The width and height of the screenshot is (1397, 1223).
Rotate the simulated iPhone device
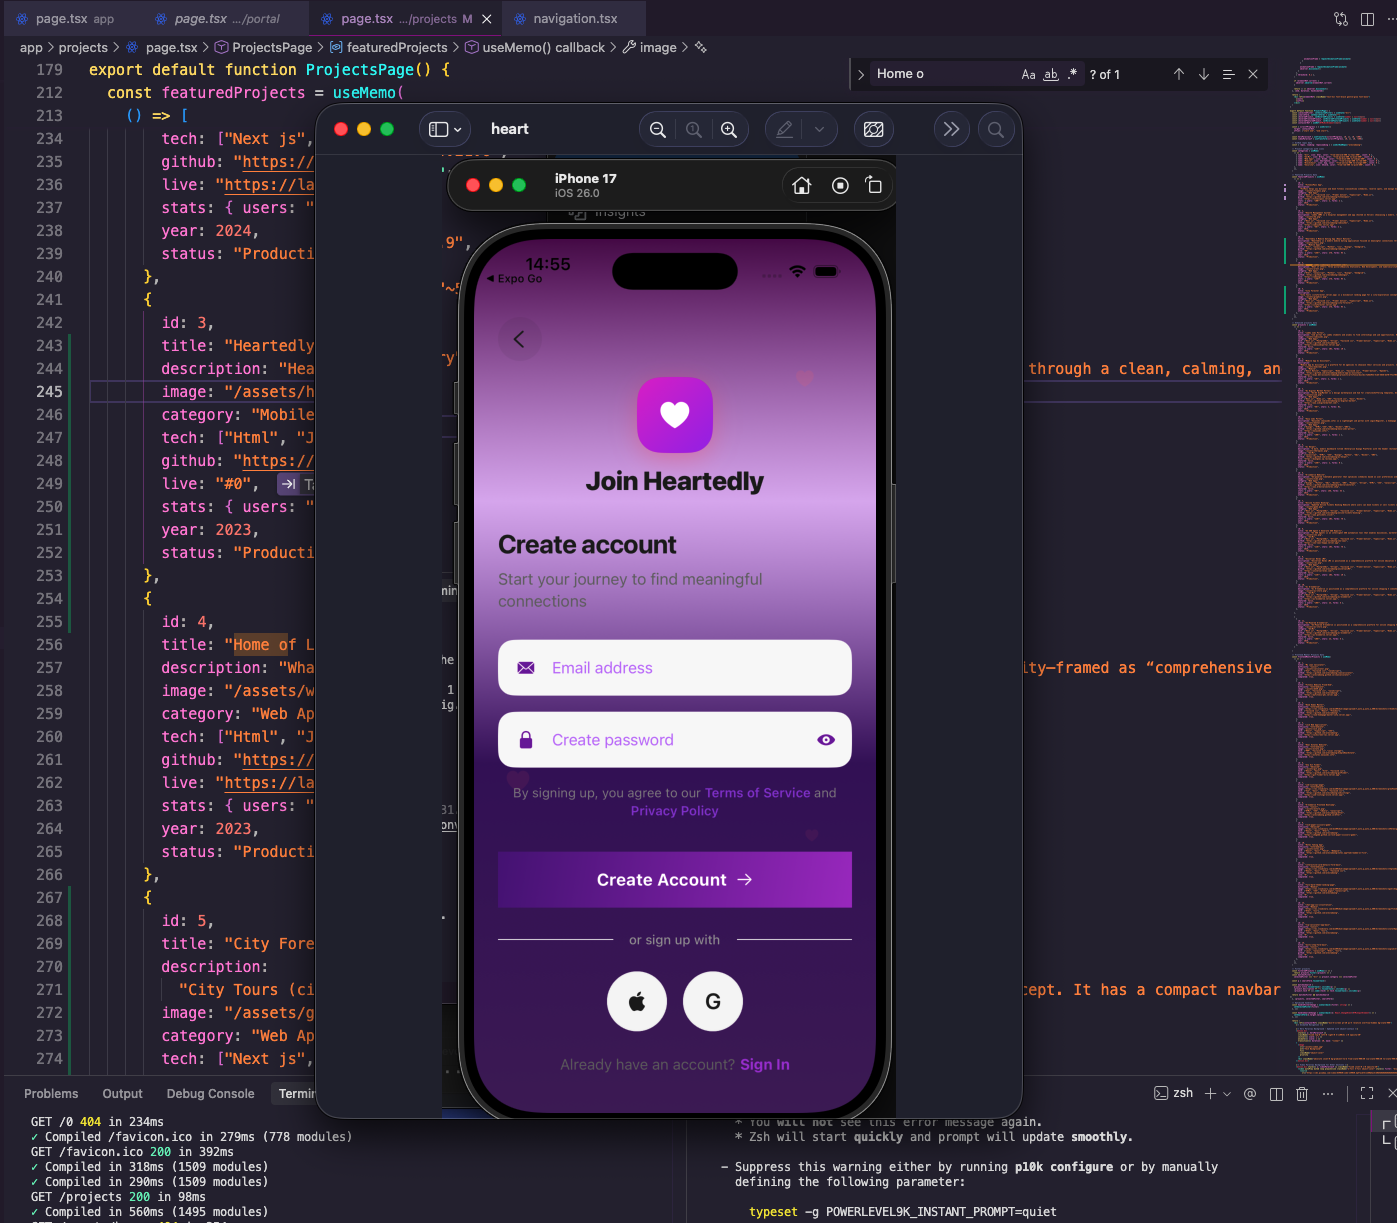click(873, 185)
